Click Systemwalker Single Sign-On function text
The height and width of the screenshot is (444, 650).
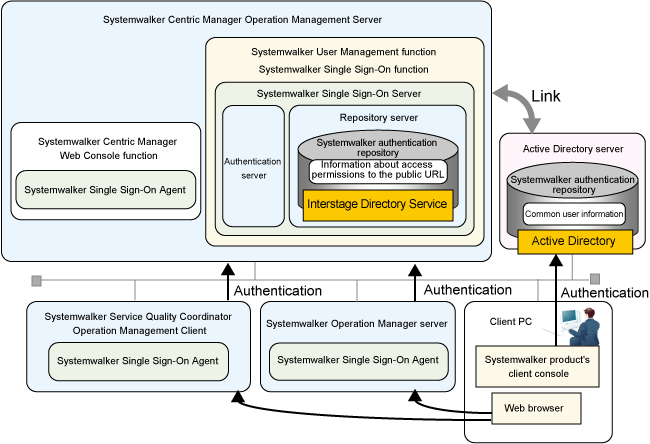click(344, 69)
